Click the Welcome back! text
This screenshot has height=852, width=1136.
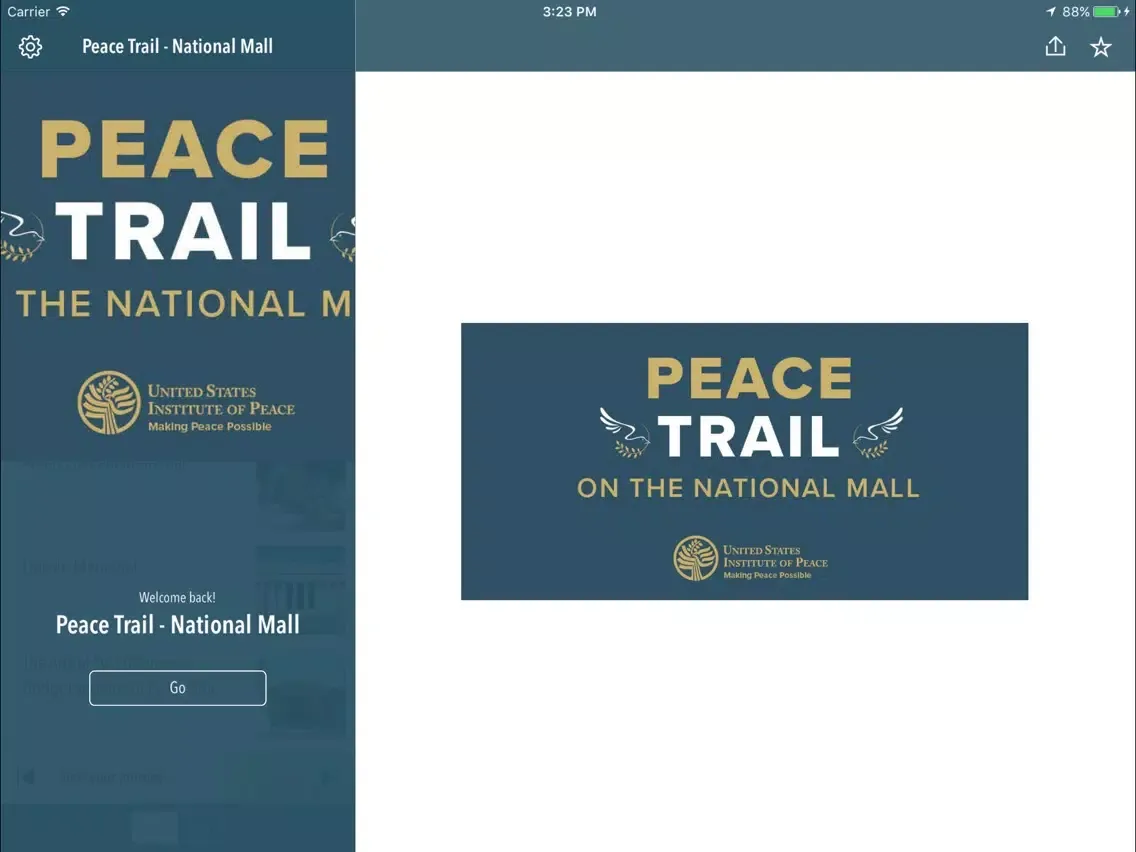[x=178, y=598]
